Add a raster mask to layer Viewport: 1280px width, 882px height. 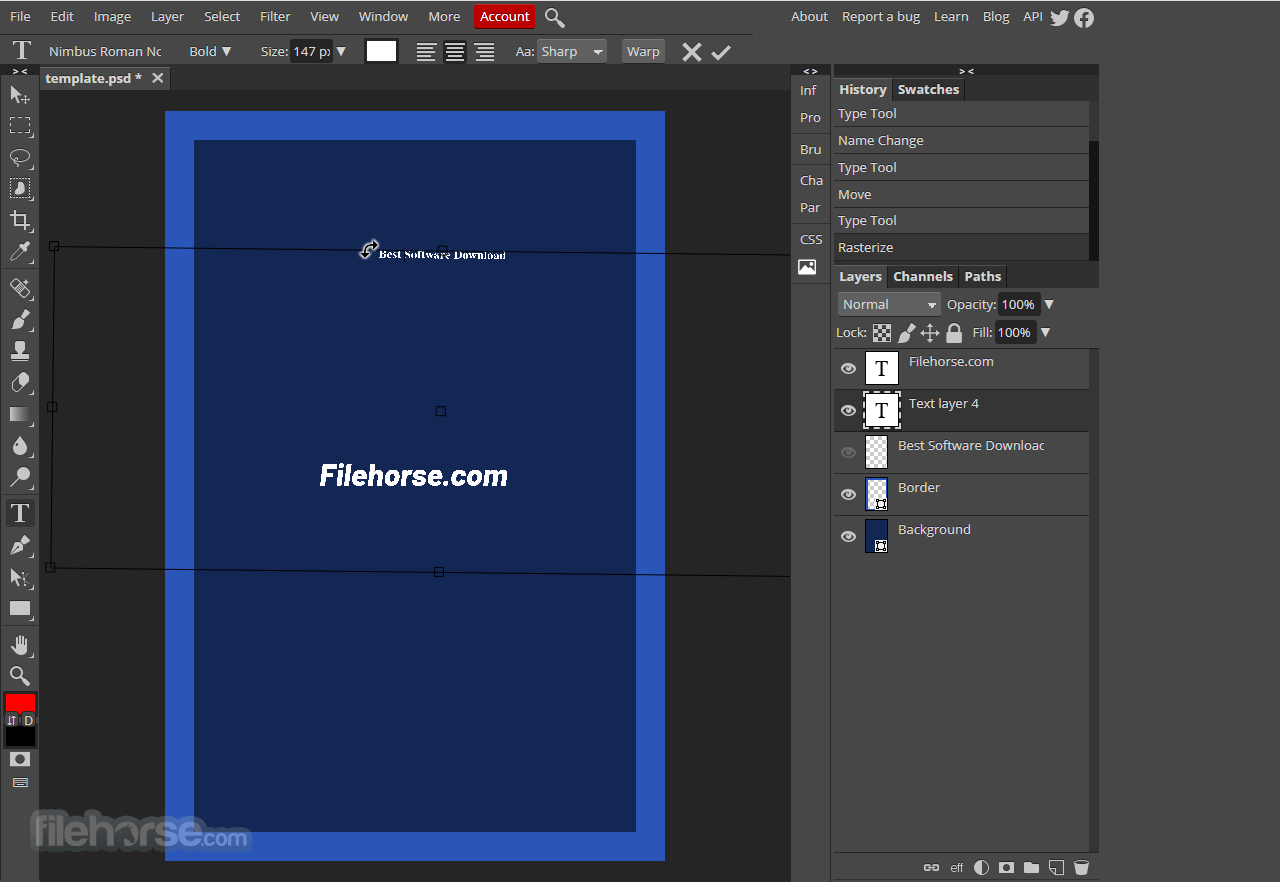(1007, 868)
